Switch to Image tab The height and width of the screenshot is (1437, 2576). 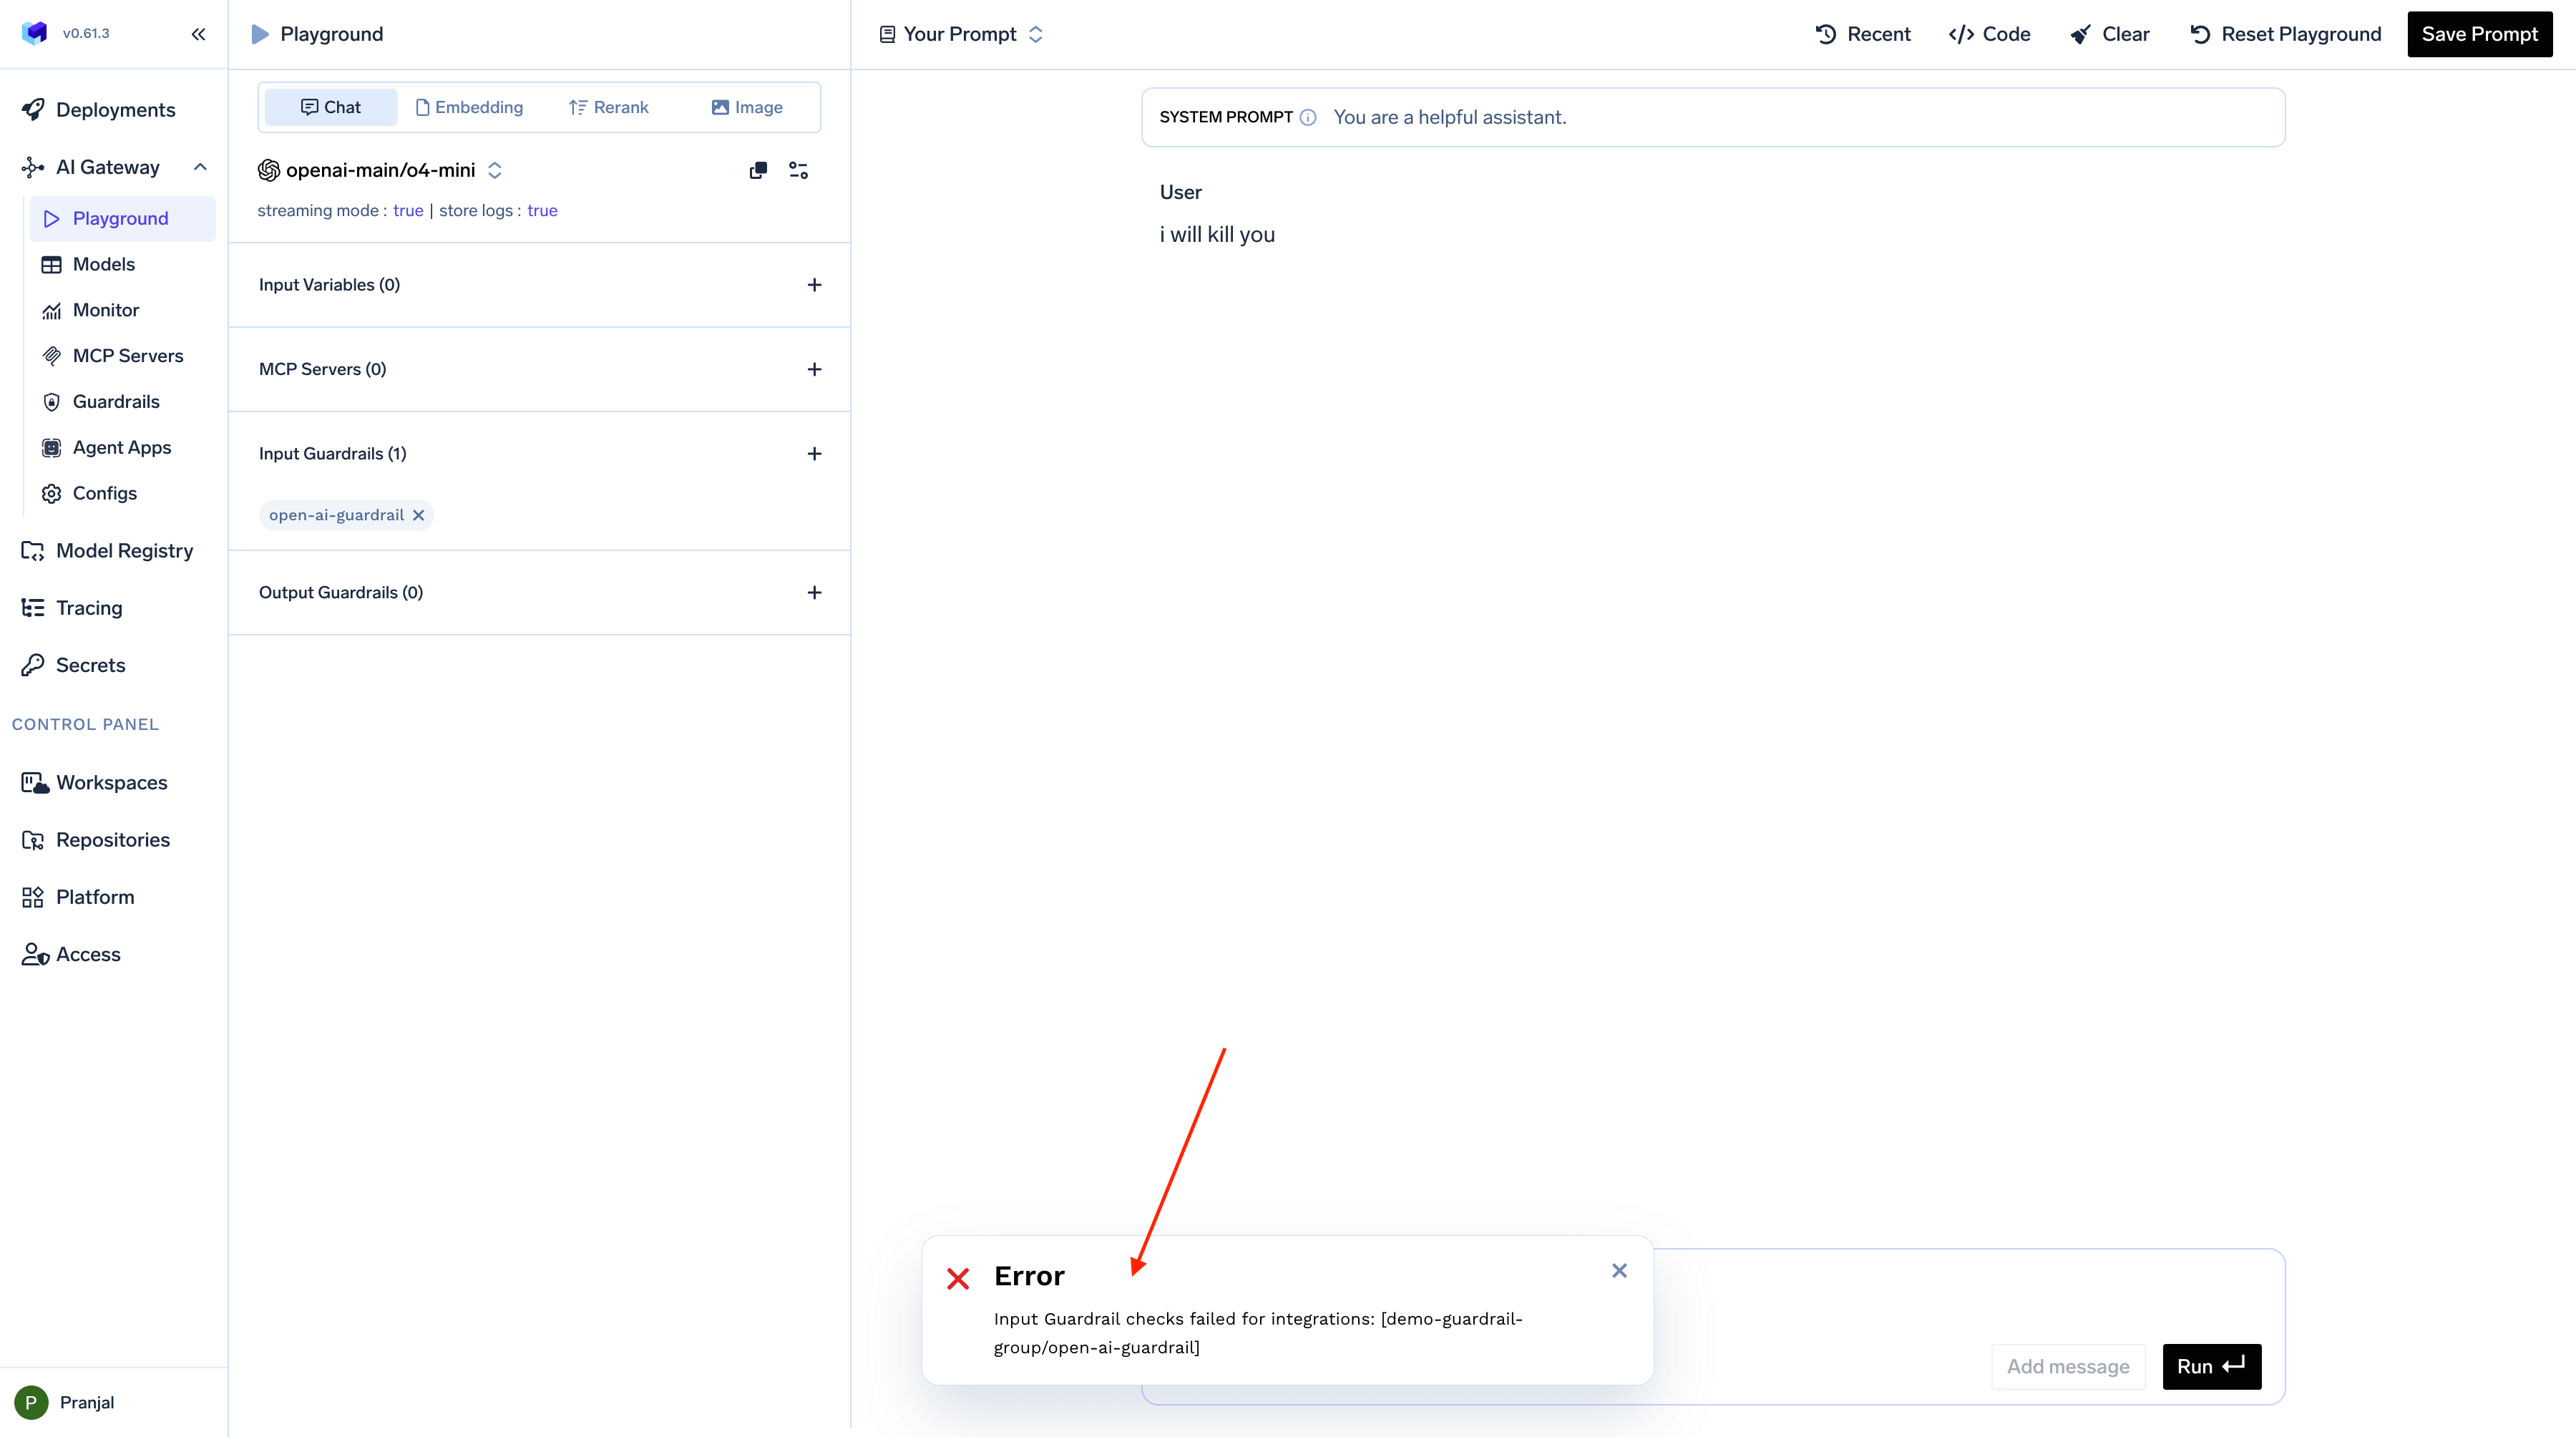(x=747, y=107)
